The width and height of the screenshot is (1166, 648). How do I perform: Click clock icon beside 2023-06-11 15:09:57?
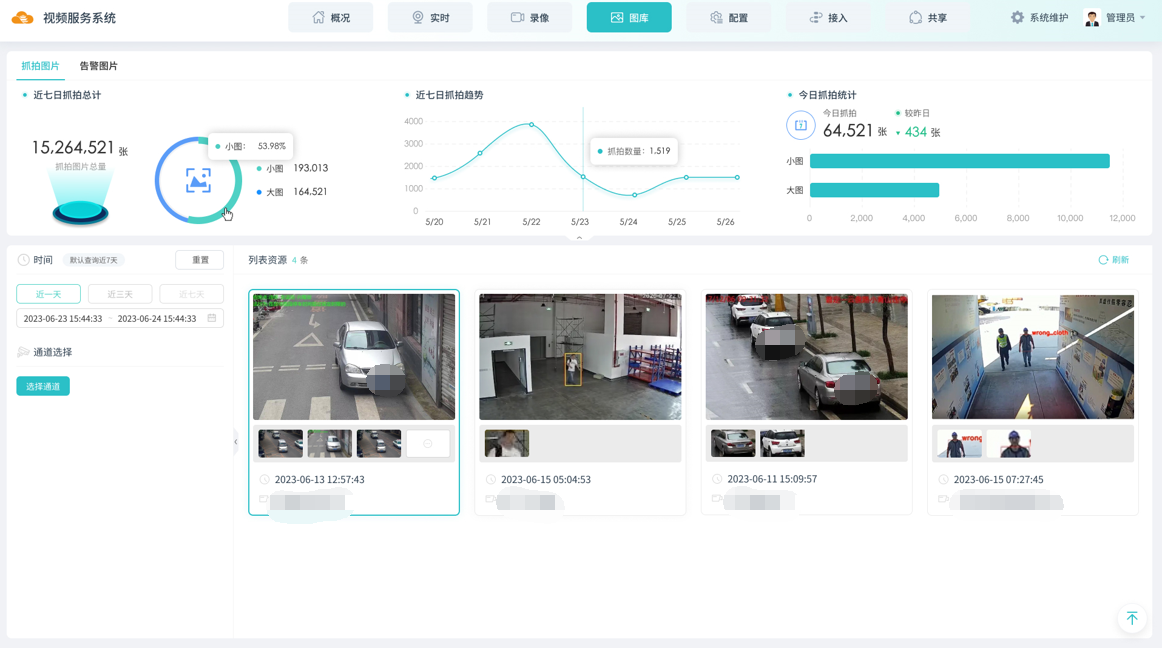click(x=717, y=479)
